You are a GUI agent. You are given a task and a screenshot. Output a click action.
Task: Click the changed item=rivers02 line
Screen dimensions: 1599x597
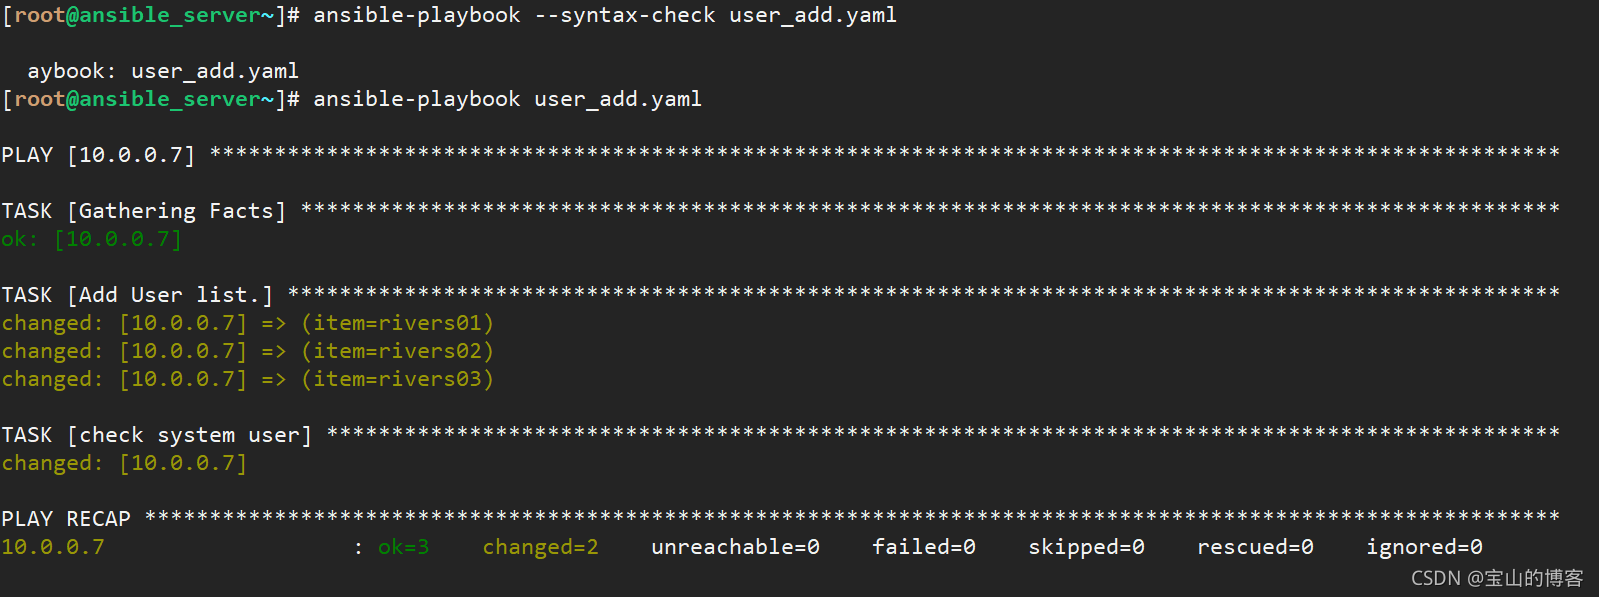(248, 351)
